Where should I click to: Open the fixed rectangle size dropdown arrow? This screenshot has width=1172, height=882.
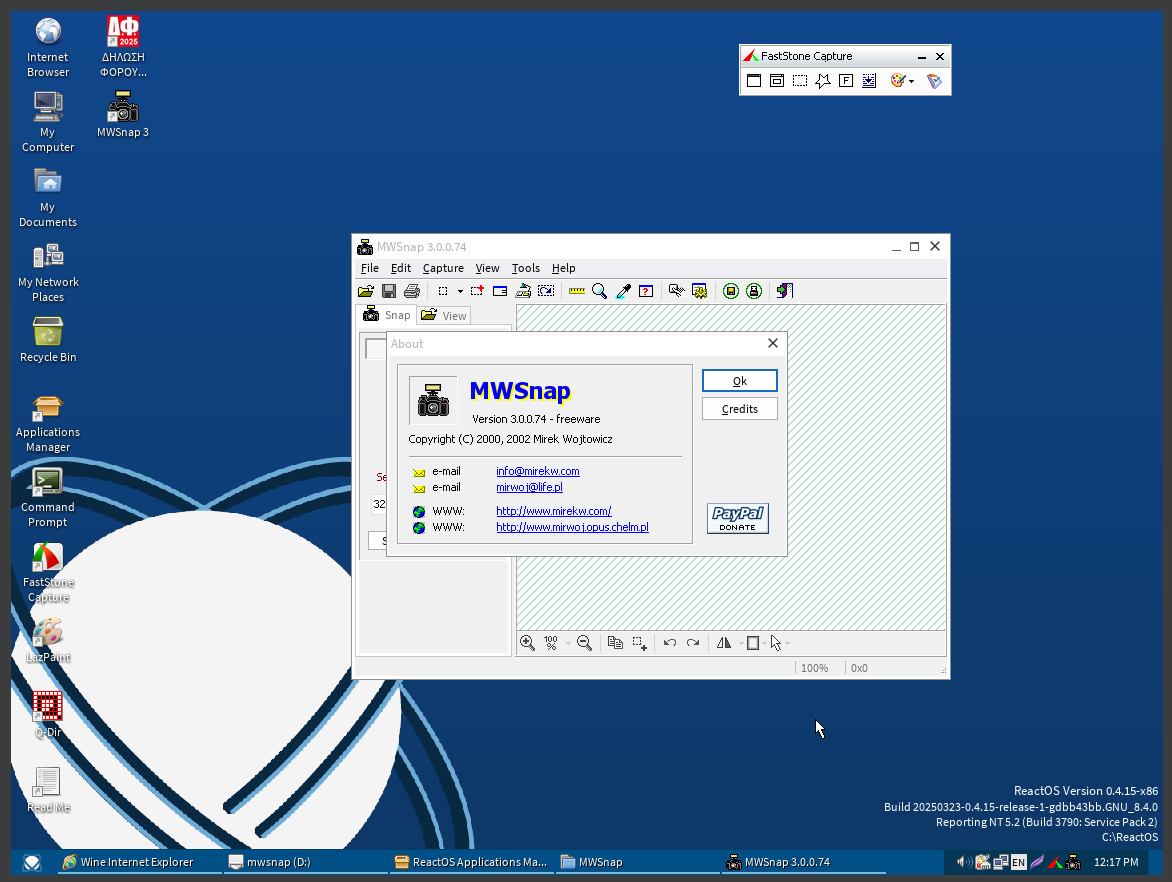click(460, 291)
